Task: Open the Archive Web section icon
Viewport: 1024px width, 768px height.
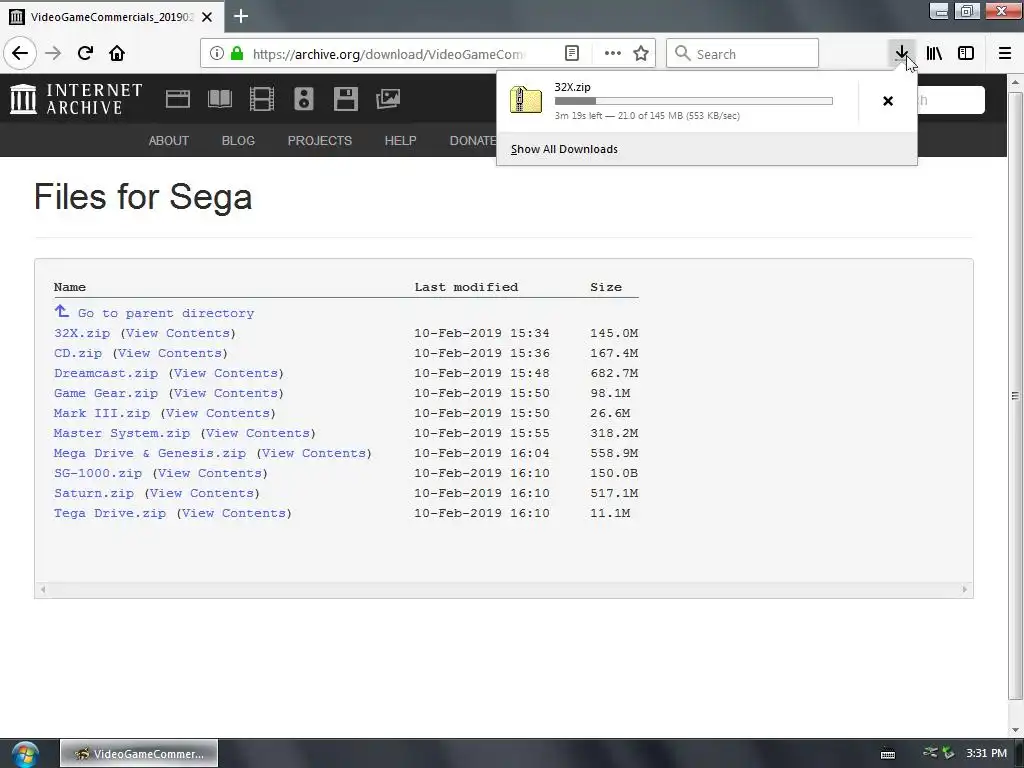Action: 178,99
